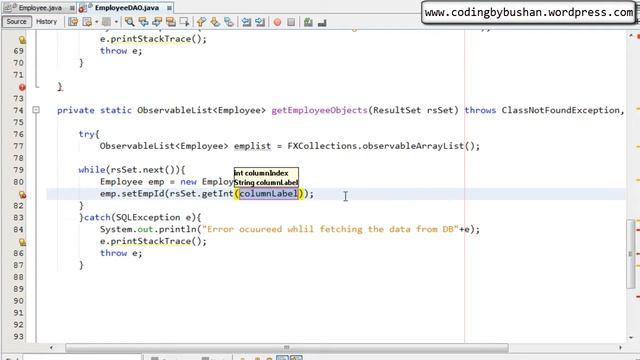This screenshot has width=640, height=360.
Task: Close the Employee.java tab
Action: coord(72,8)
